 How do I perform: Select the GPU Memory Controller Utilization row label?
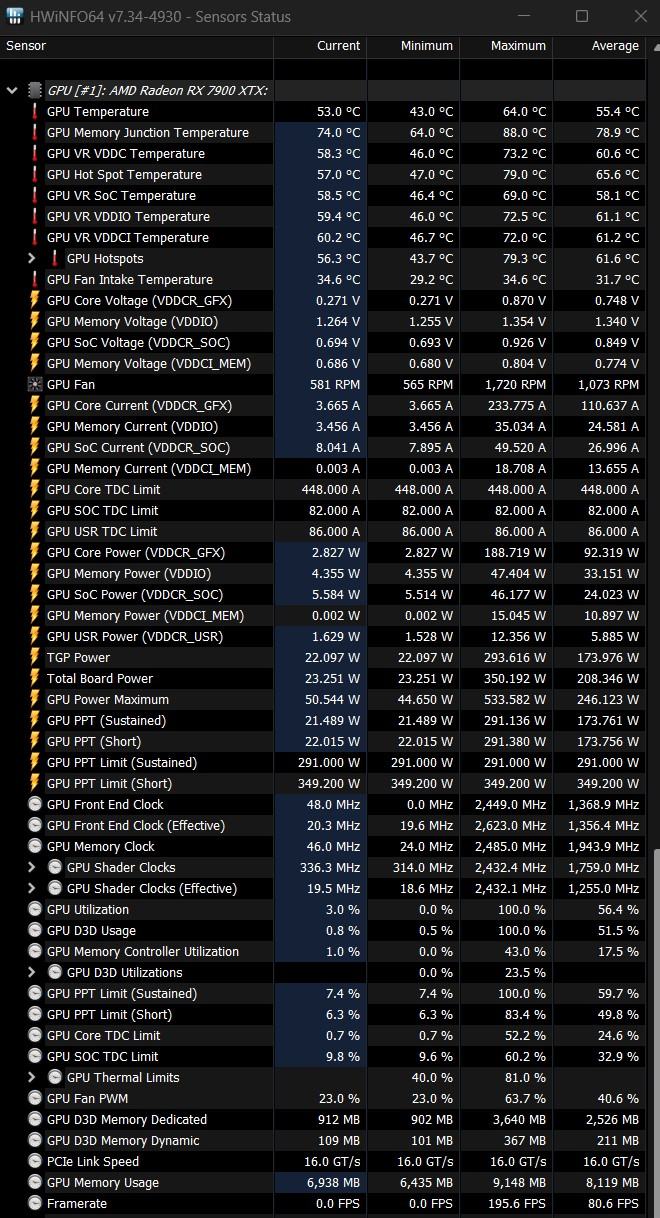click(x=143, y=951)
